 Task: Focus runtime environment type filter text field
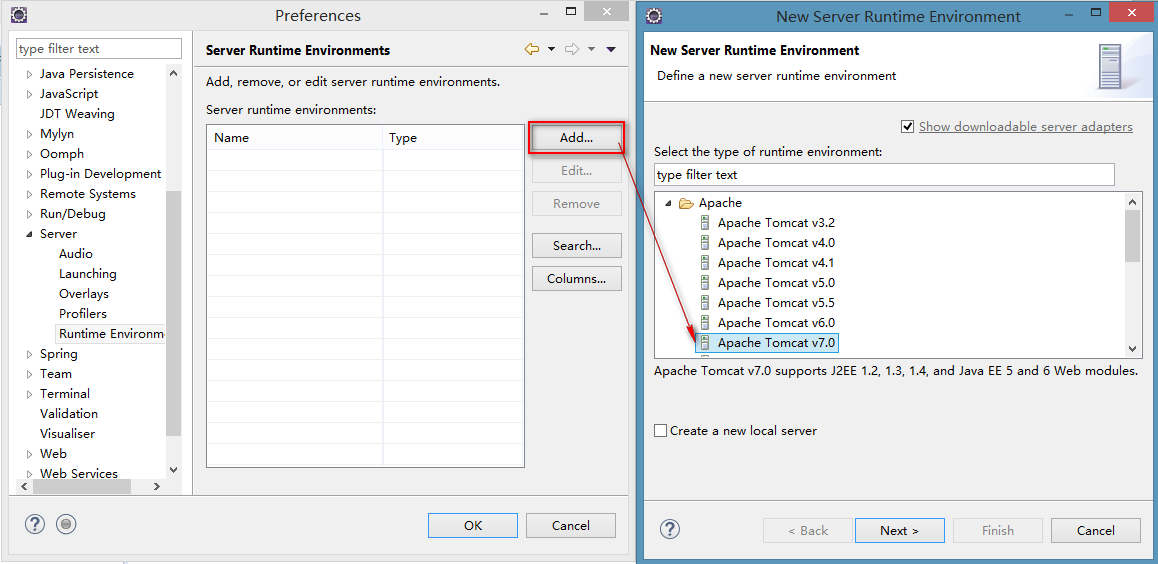coord(884,175)
